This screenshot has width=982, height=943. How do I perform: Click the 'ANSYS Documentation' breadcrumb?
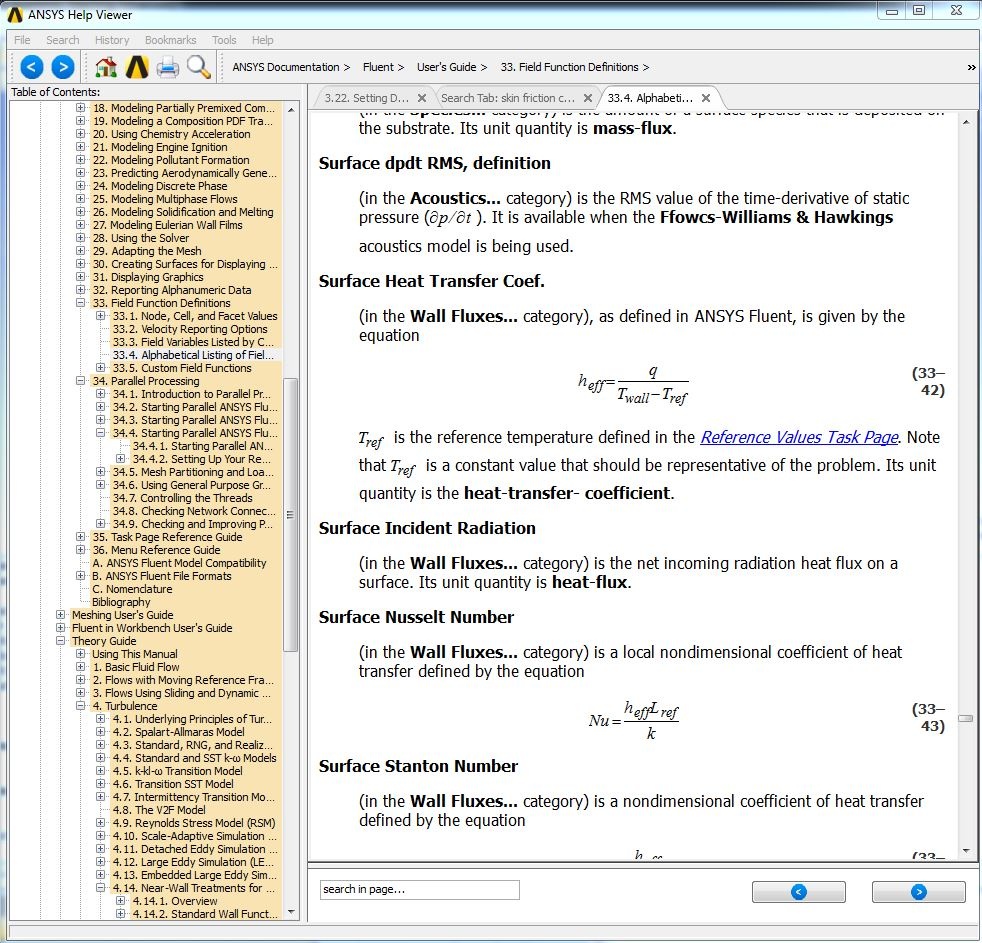[x=286, y=67]
